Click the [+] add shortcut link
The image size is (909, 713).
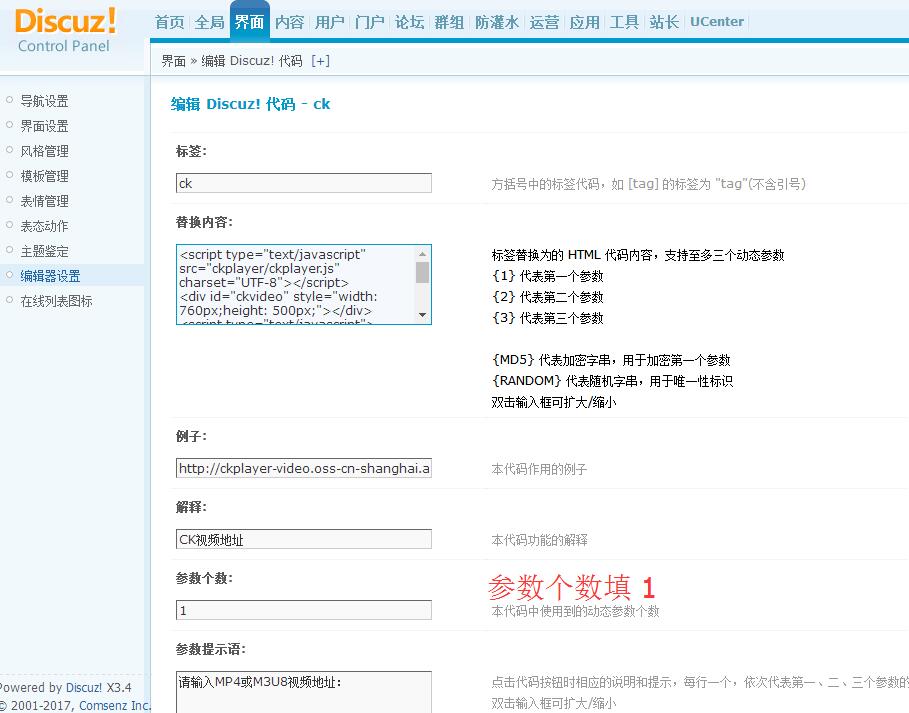[320, 61]
